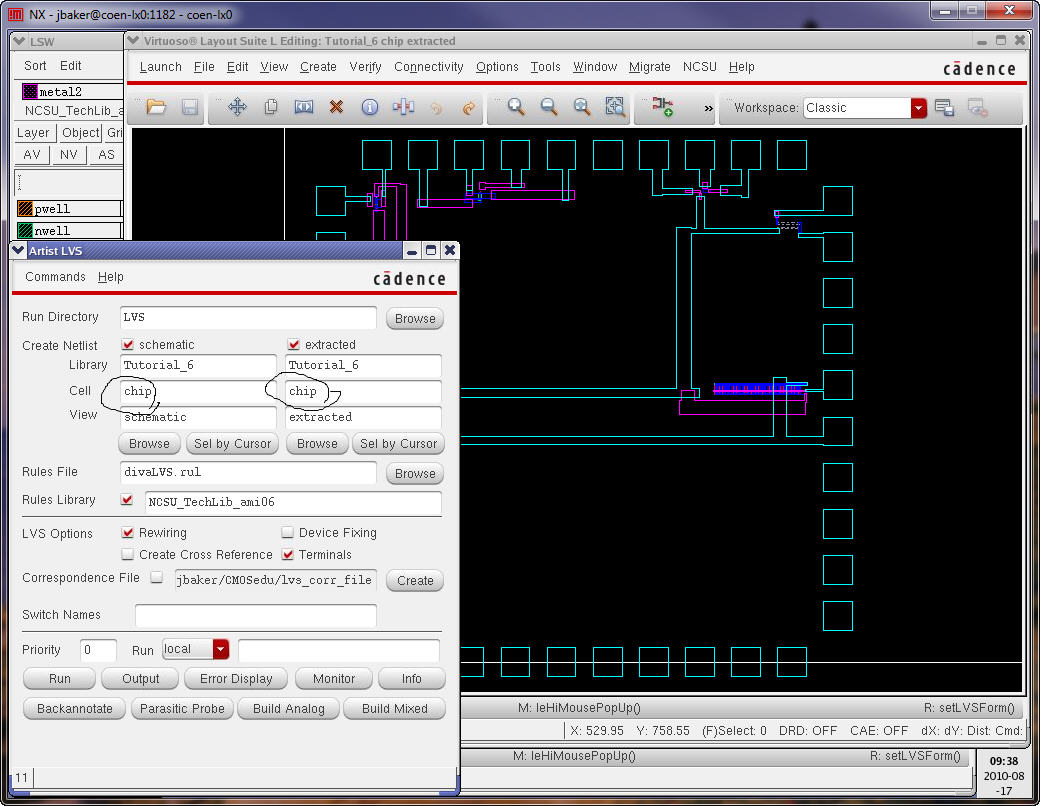Click the Redo arrow icon
This screenshot has height=806, width=1040.
click(x=468, y=107)
